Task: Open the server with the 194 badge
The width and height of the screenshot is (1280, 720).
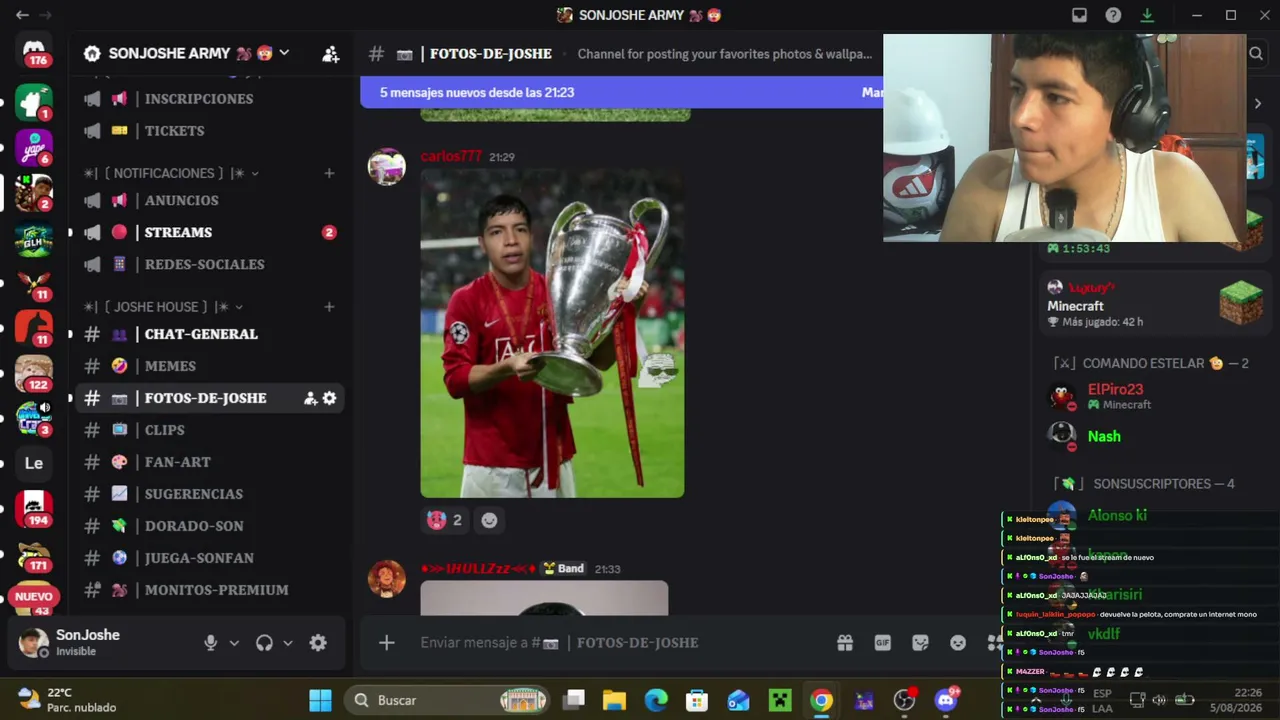Action: point(34,508)
